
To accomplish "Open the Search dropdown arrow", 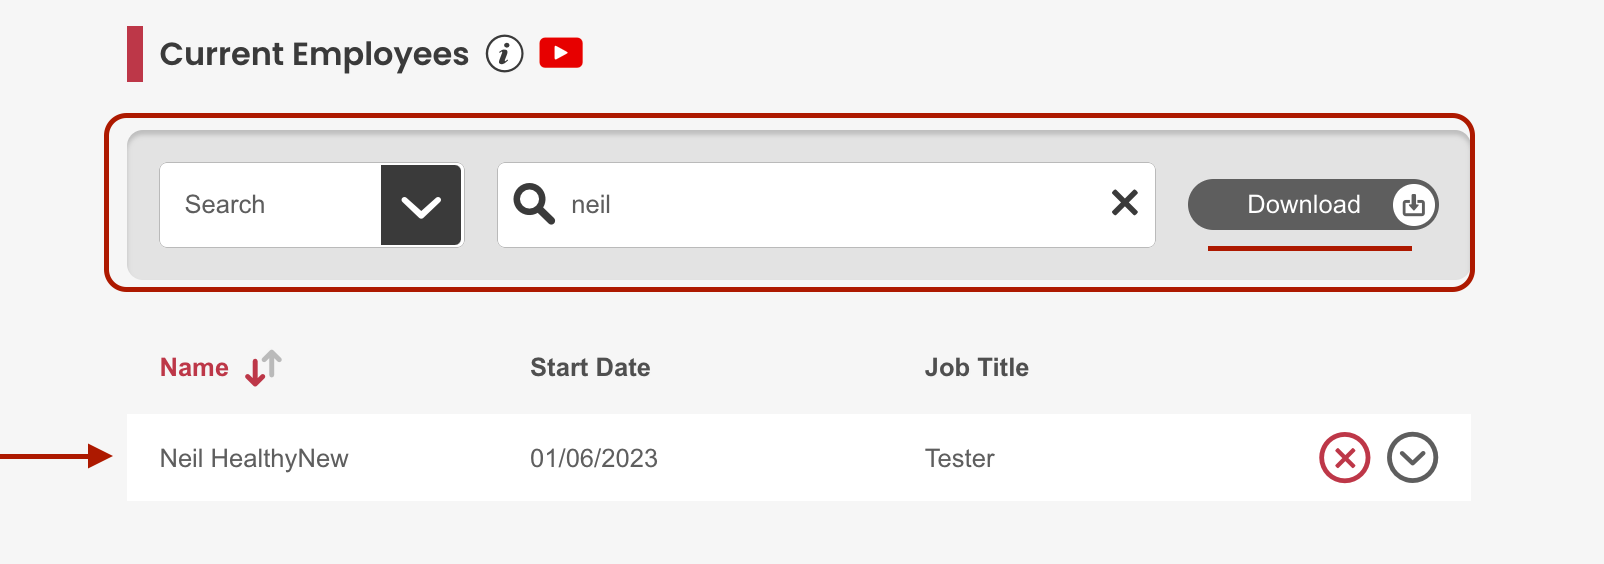I will pos(421,205).
